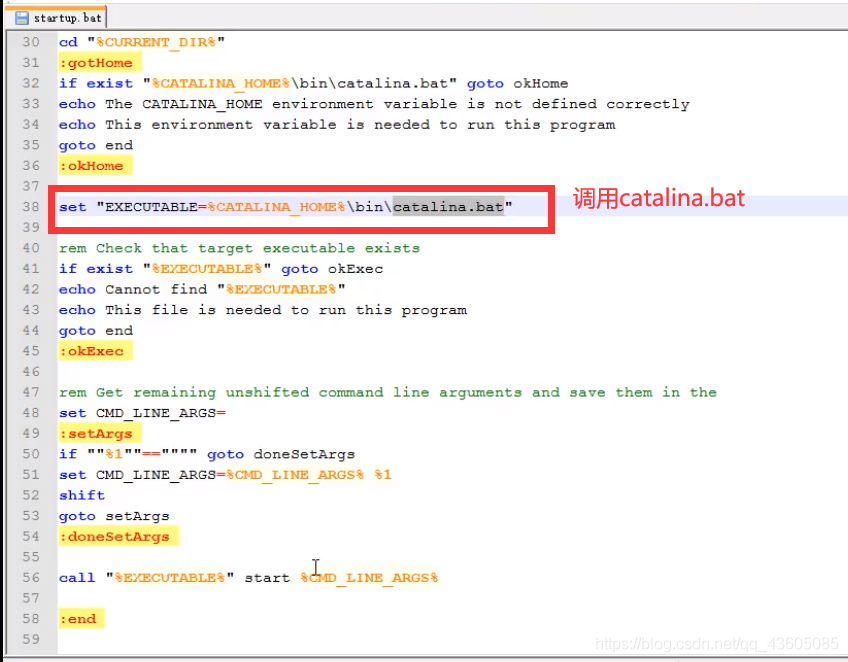
Task: Click the highlighted catalina.bat text on line 38
Action: click(x=448, y=207)
